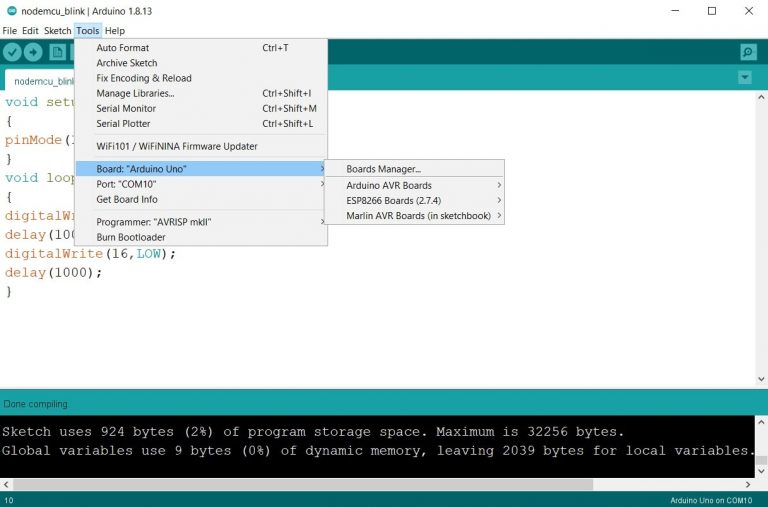The height and width of the screenshot is (507, 768).
Task: Open the File menu
Action: click(x=10, y=31)
